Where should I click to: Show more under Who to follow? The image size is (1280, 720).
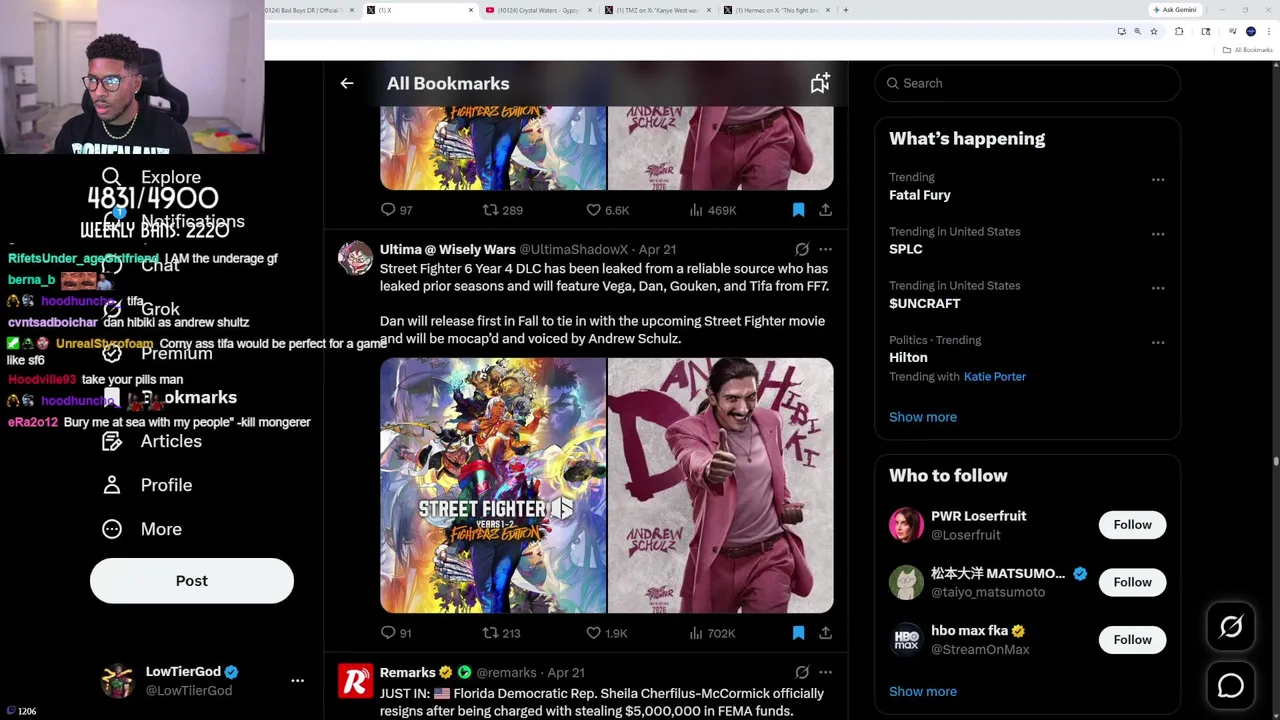[x=923, y=692]
